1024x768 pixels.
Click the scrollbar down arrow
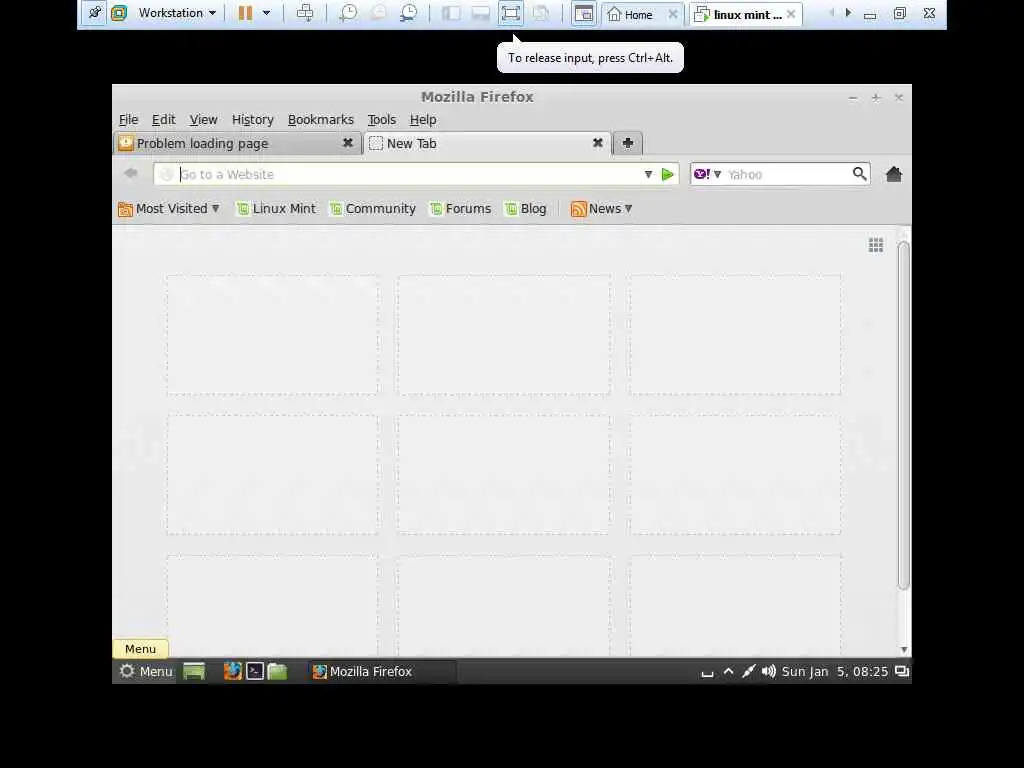904,649
